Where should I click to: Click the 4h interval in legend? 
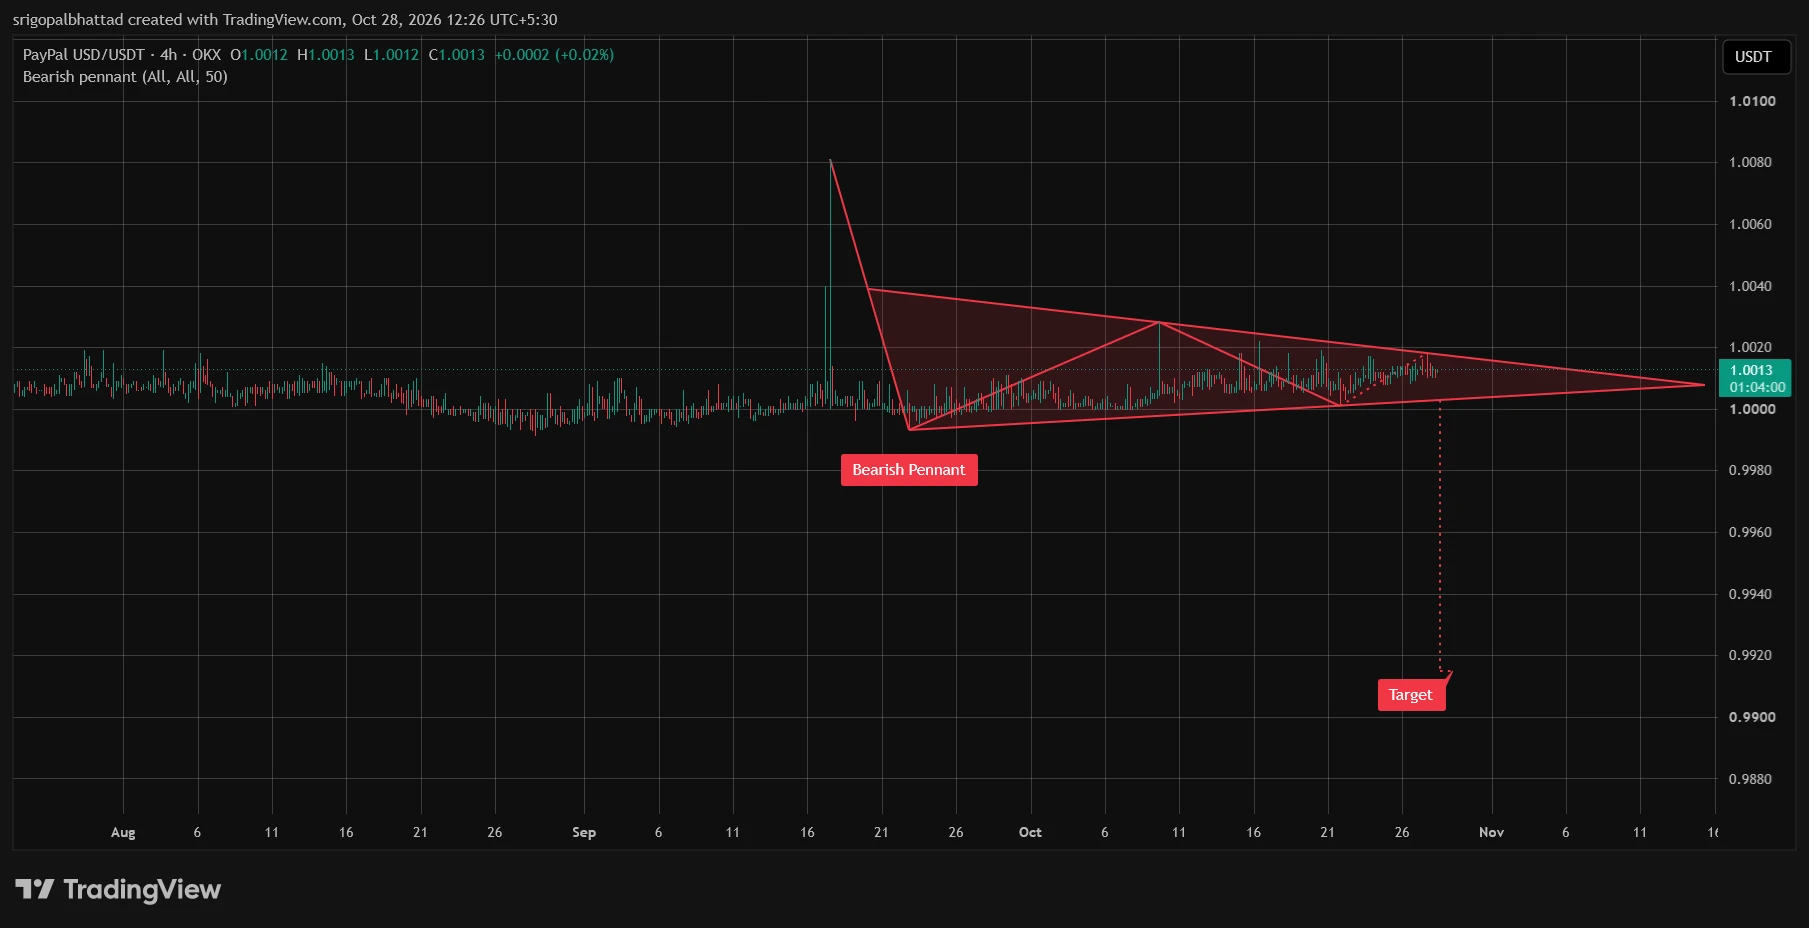click(x=169, y=55)
